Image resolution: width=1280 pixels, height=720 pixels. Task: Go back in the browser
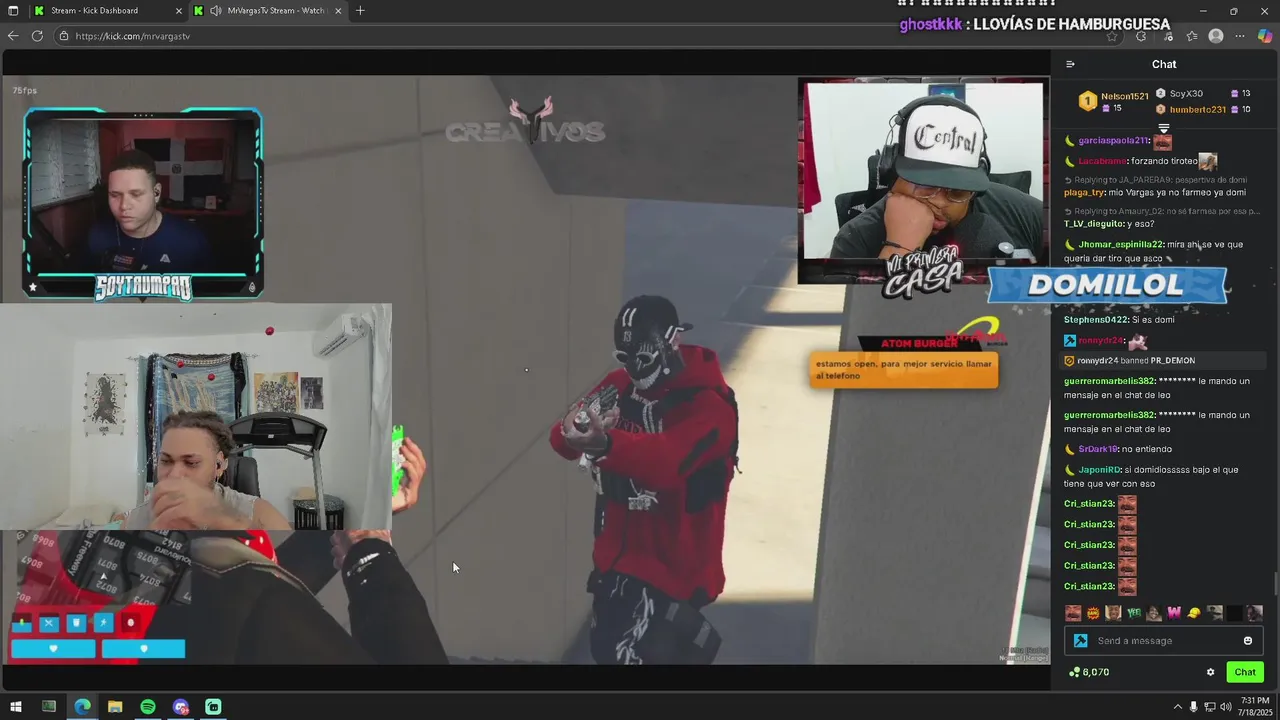coord(12,36)
